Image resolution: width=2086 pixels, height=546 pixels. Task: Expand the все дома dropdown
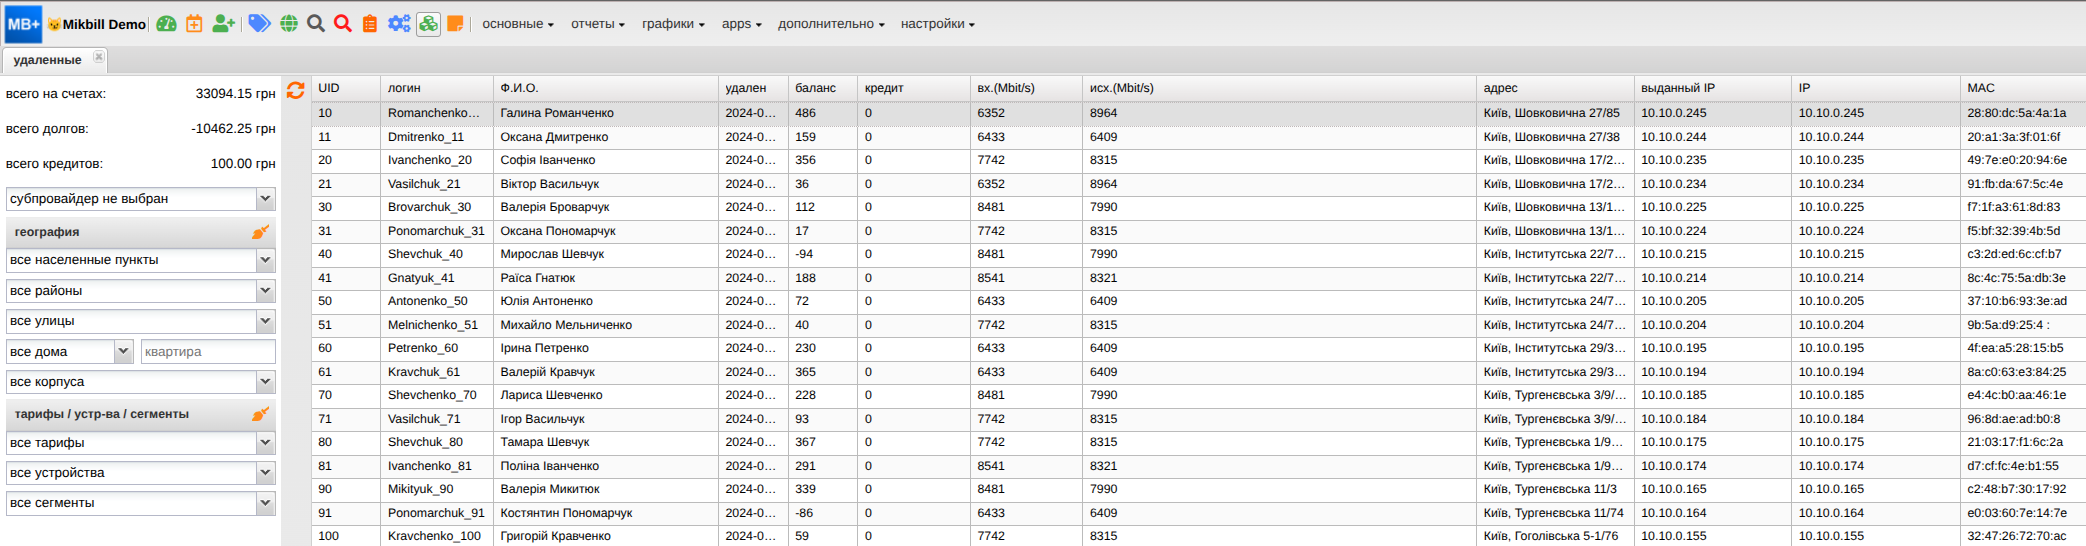pos(123,352)
